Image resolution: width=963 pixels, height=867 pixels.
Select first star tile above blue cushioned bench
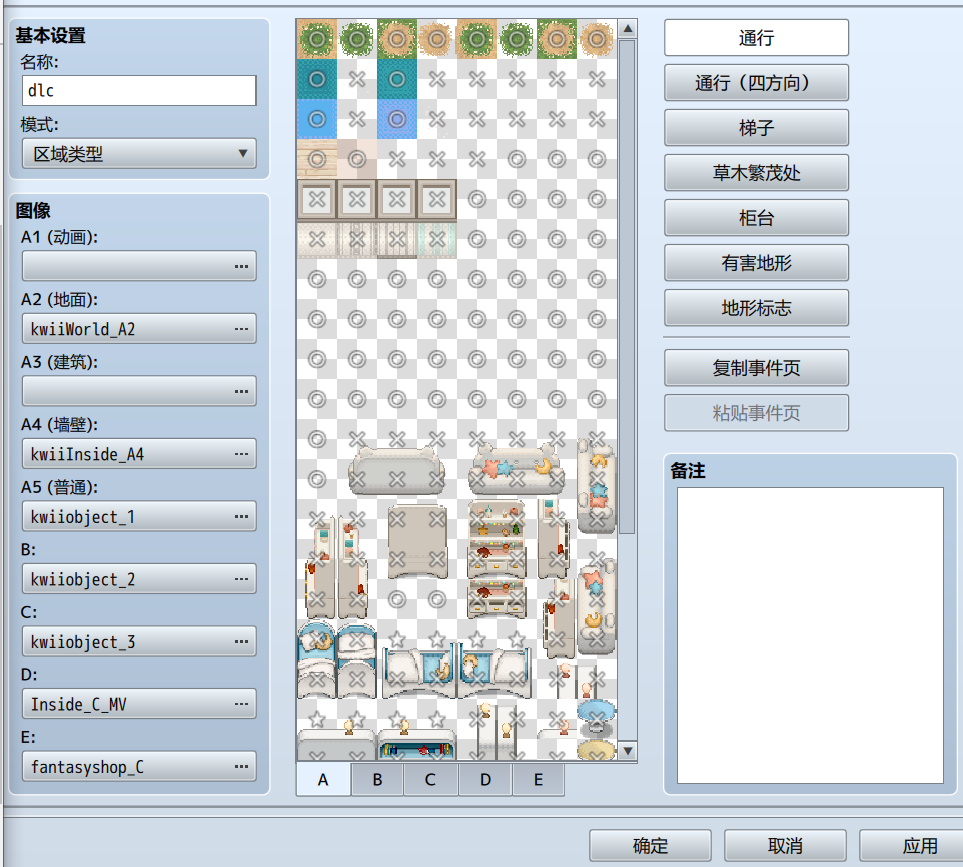pyautogui.click(x=397, y=639)
